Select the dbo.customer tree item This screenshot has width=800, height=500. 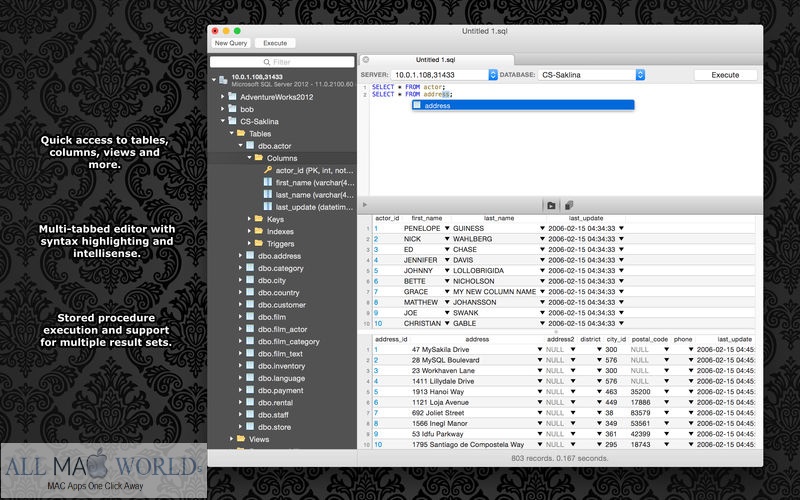tap(282, 305)
